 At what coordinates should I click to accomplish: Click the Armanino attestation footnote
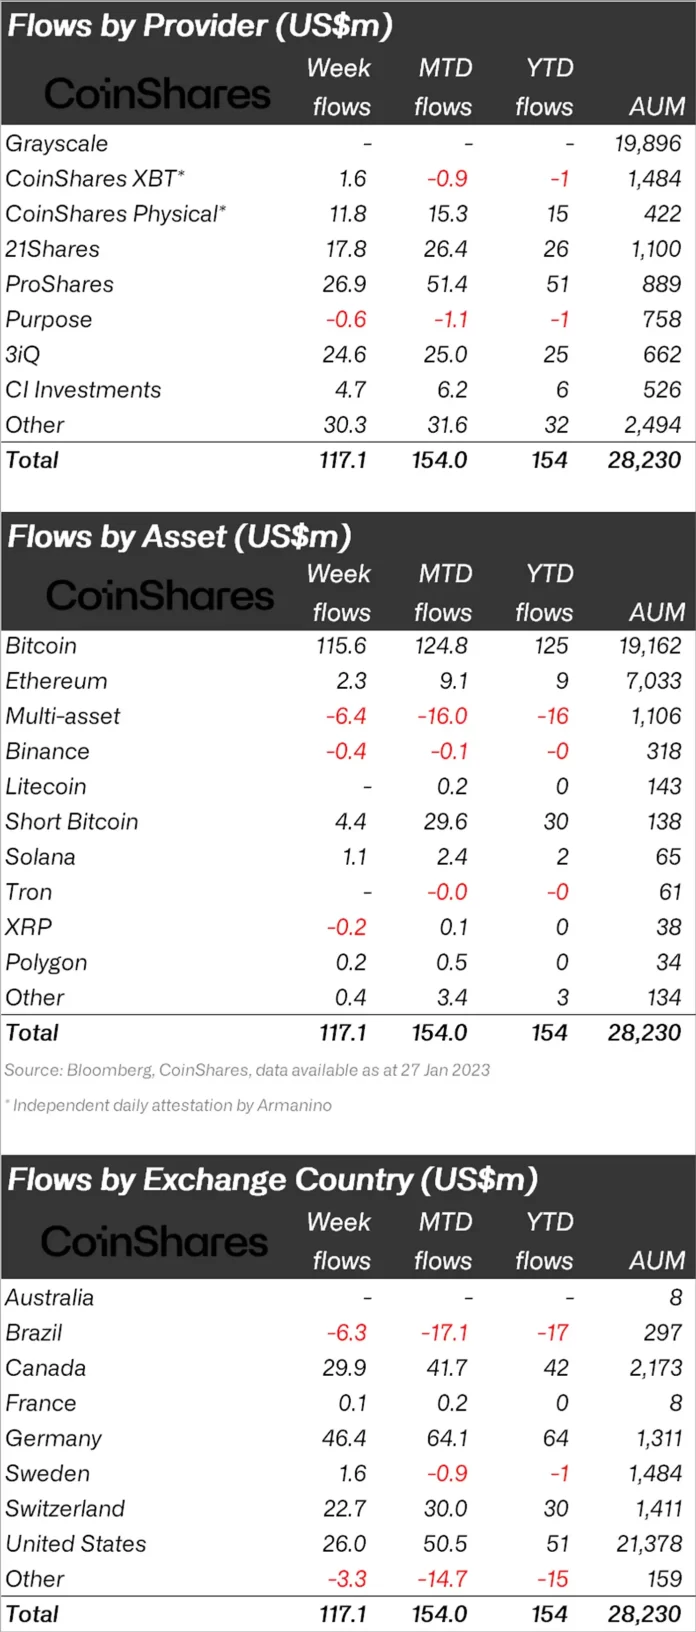tap(169, 1106)
